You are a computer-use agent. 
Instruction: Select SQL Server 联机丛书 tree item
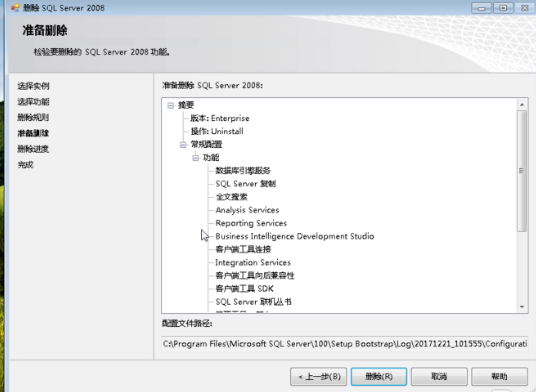(x=253, y=302)
